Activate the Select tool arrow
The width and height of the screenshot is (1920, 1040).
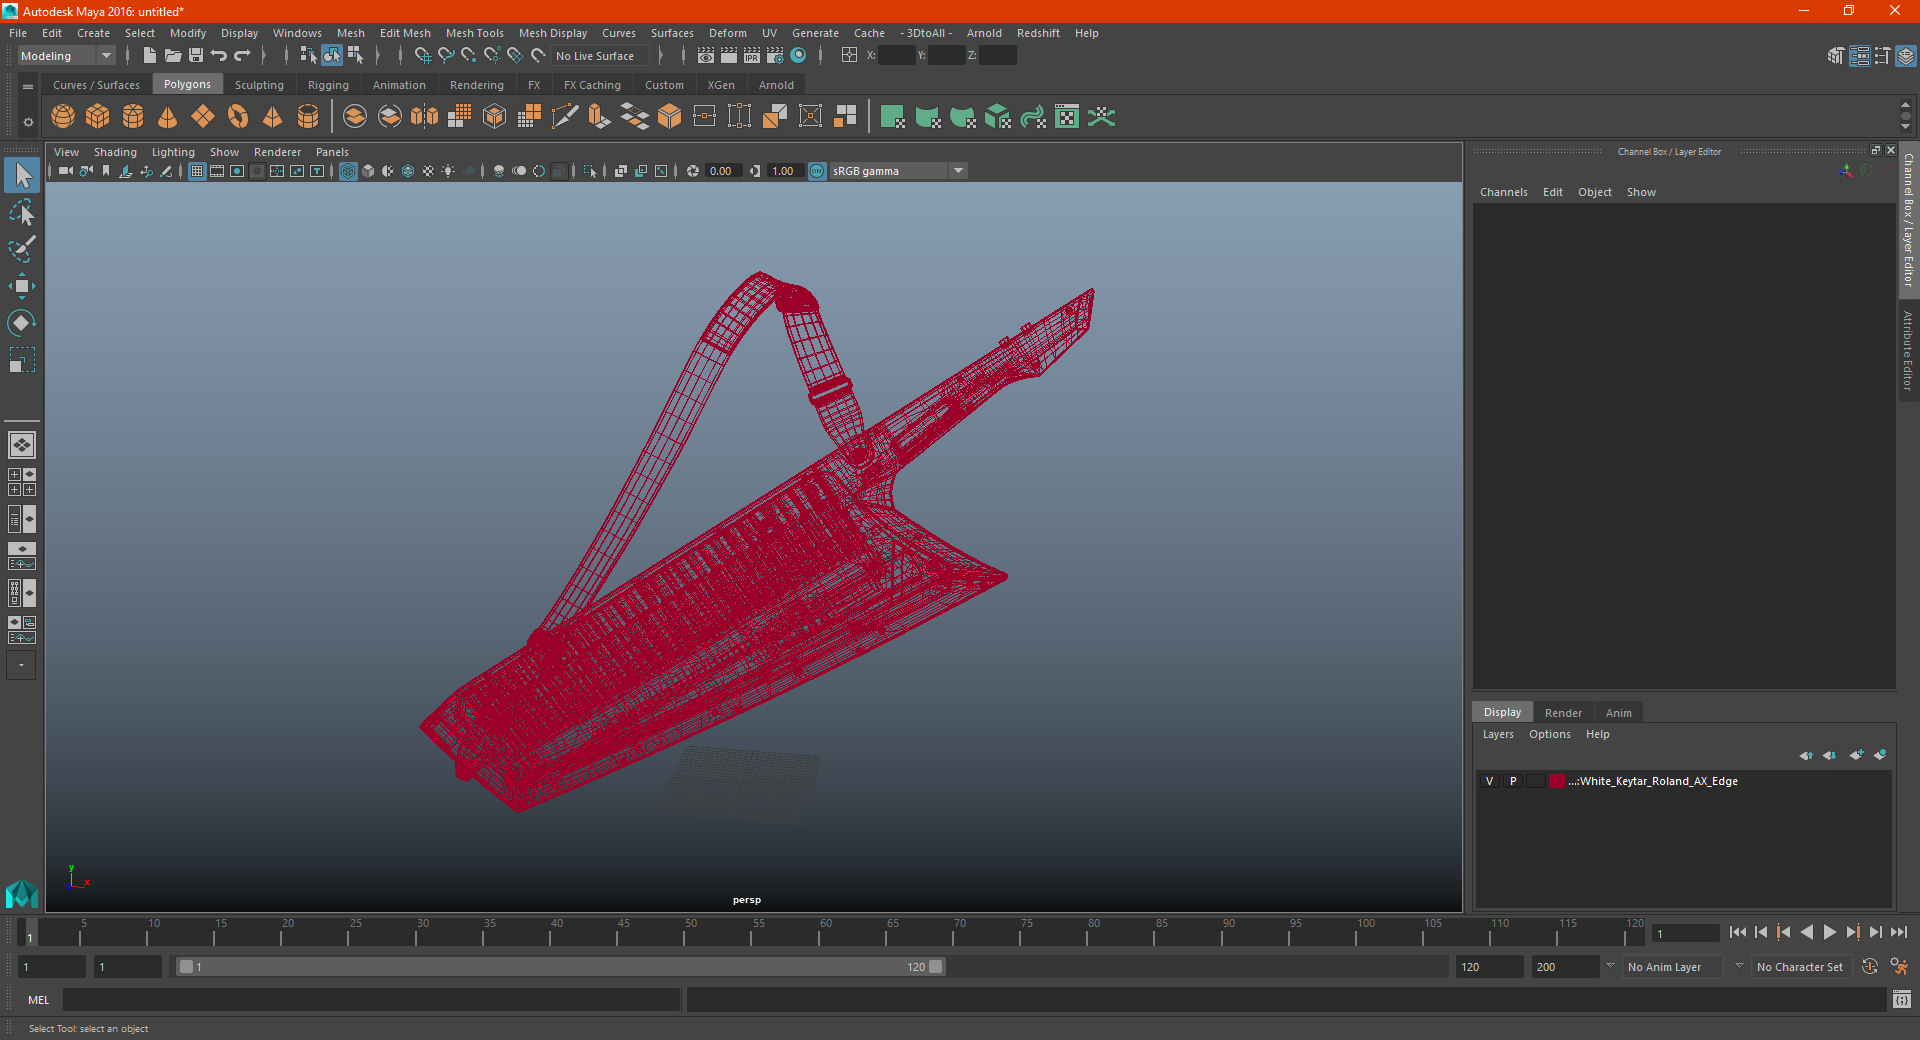(x=22, y=176)
